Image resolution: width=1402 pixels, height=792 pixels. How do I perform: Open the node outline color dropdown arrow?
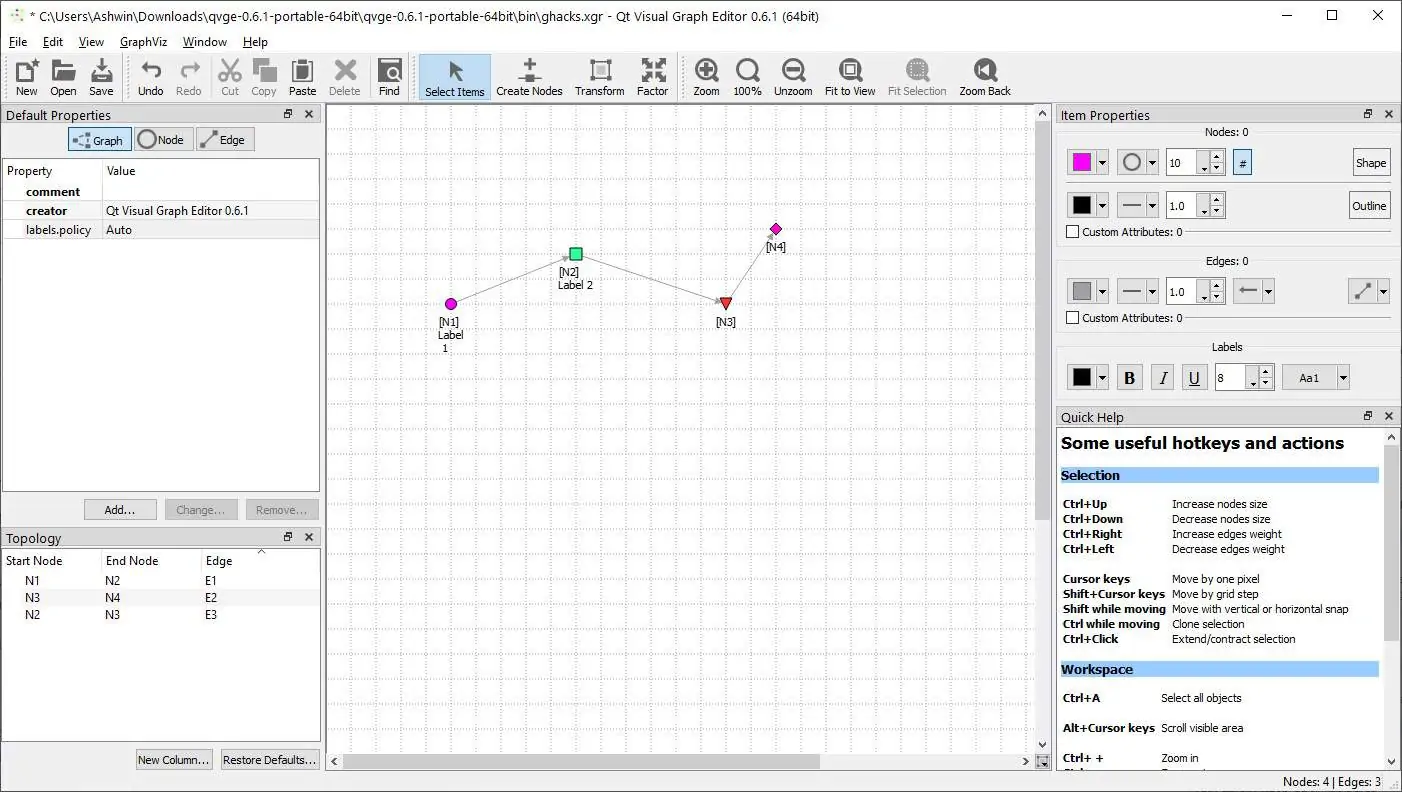click(1102, 206)
